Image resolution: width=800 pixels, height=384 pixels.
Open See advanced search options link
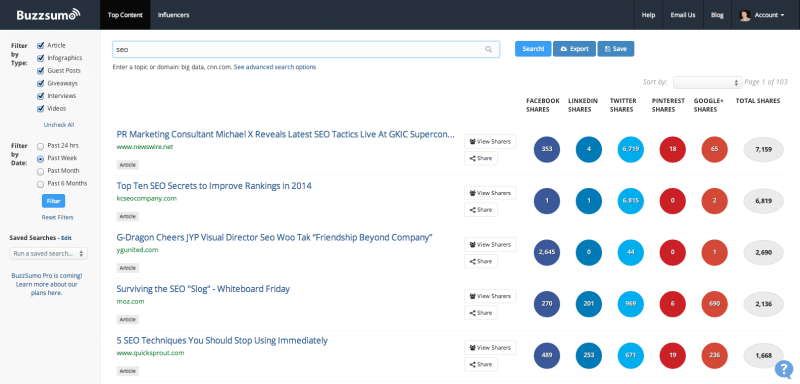click(275, 67)
